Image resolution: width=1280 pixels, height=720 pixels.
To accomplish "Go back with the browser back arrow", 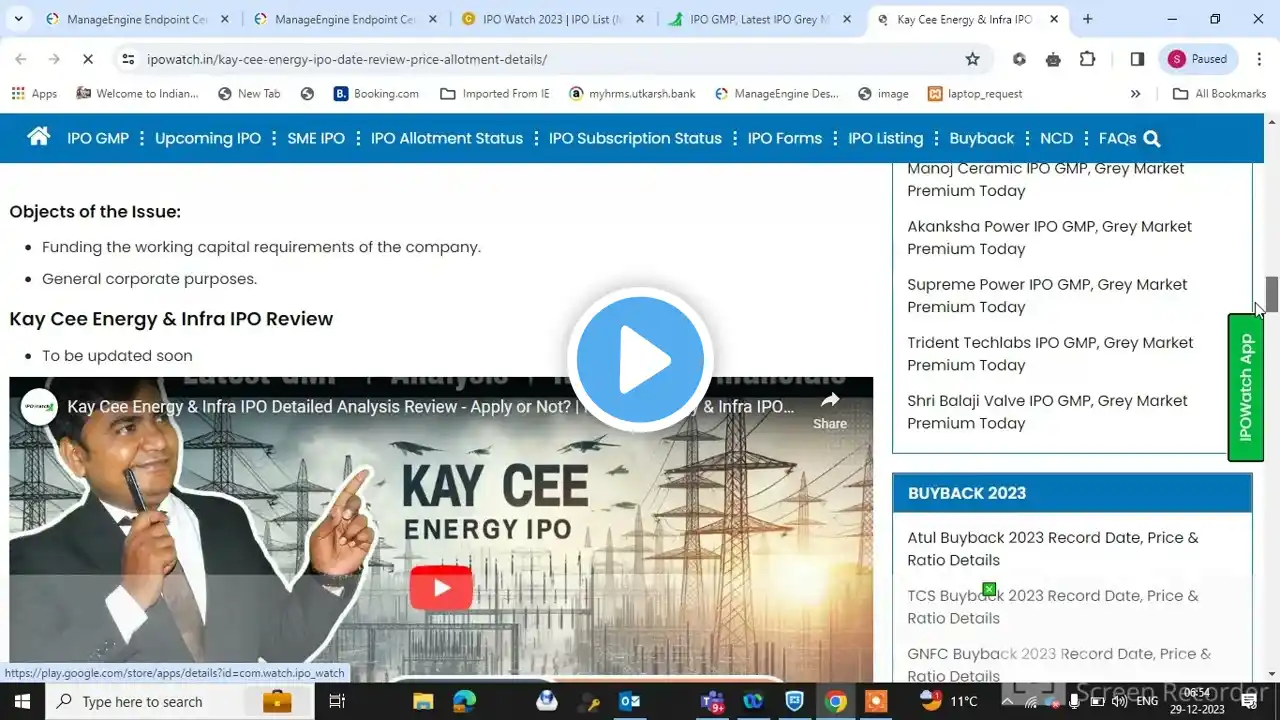I will point(21,59).
